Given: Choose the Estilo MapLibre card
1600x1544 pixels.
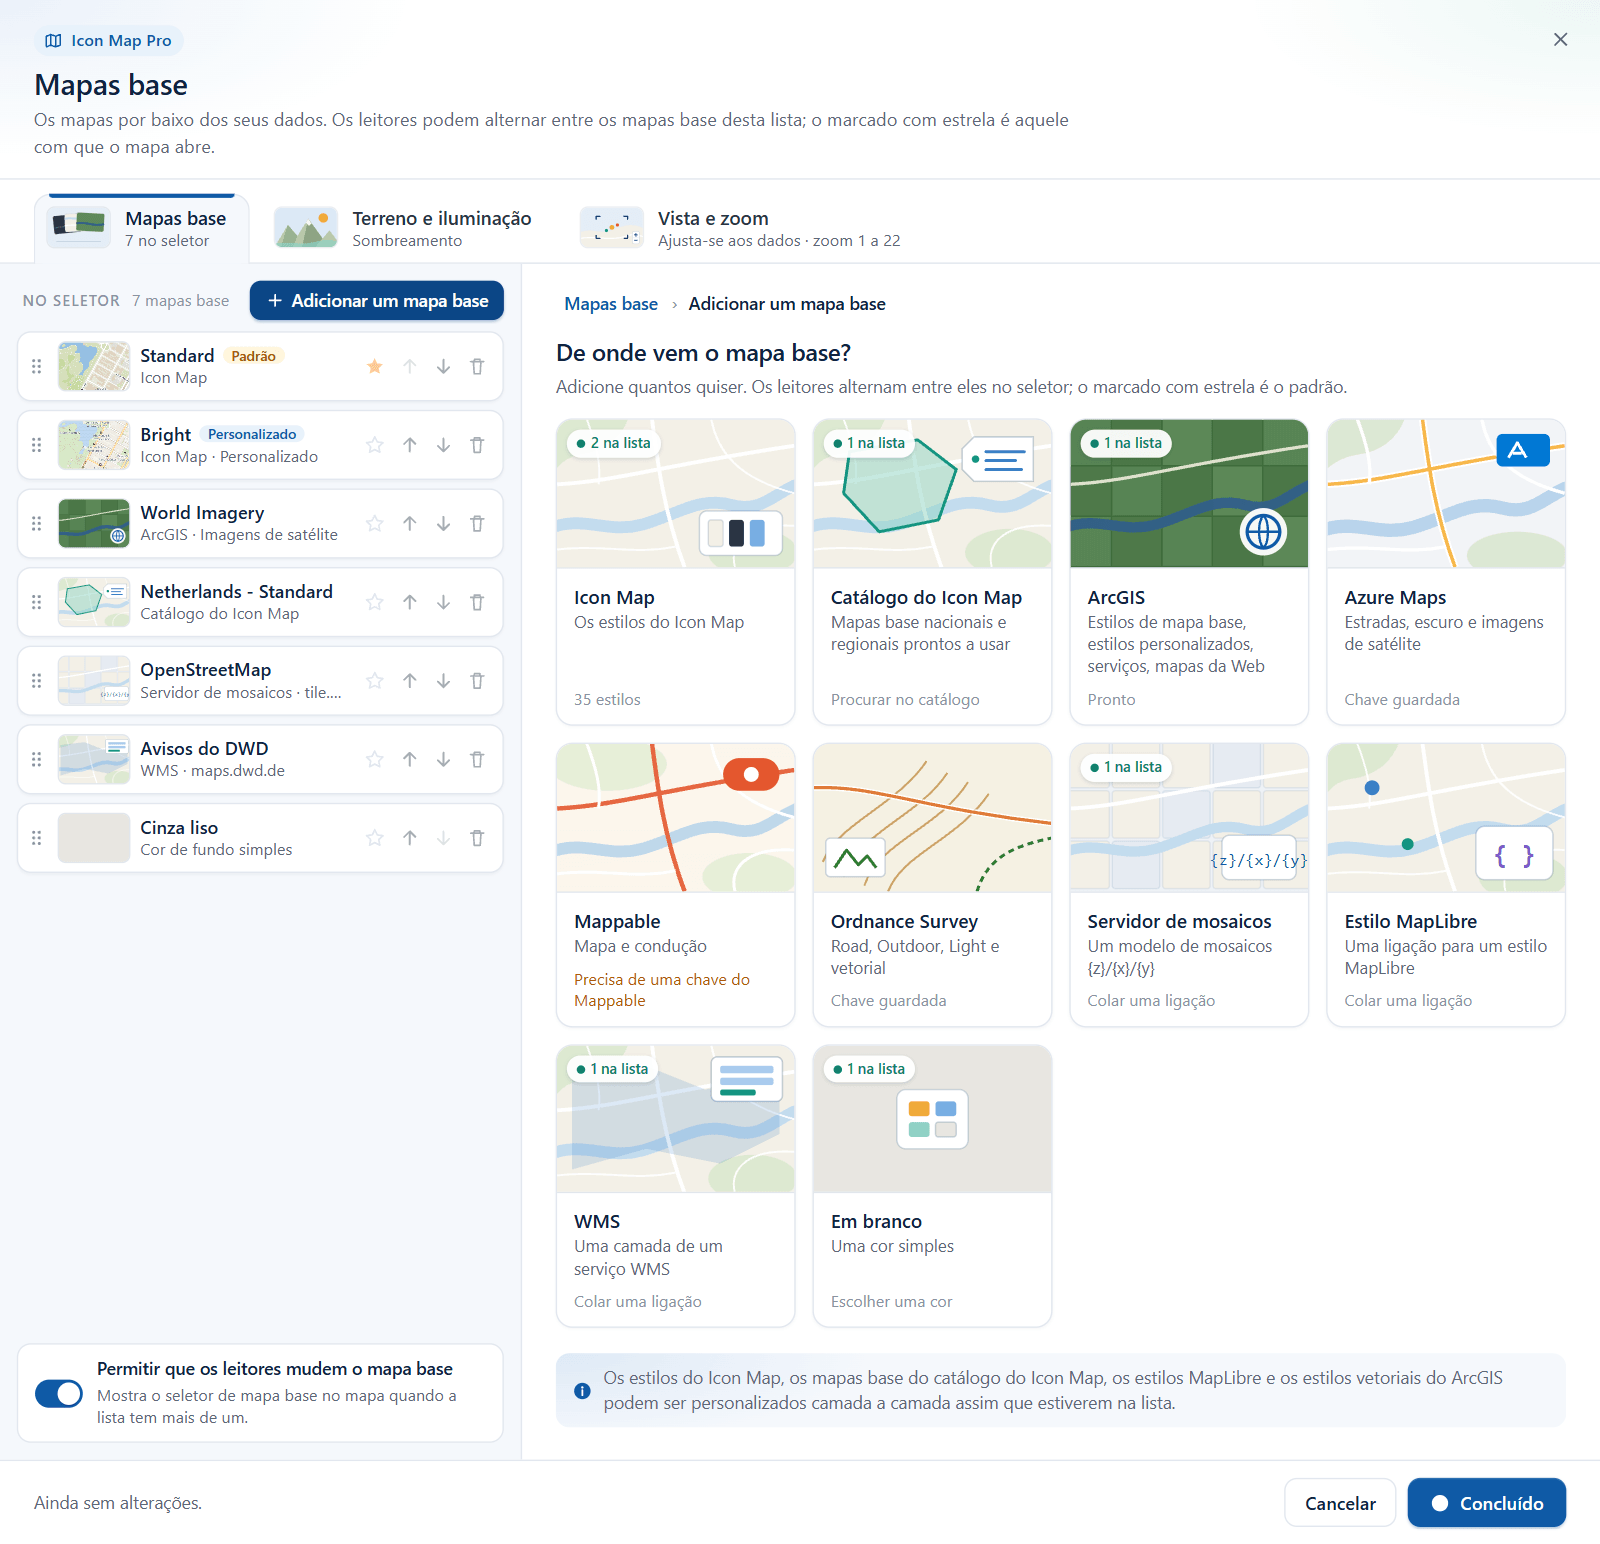Looking at the screenshot, I should pos(1446,885).
